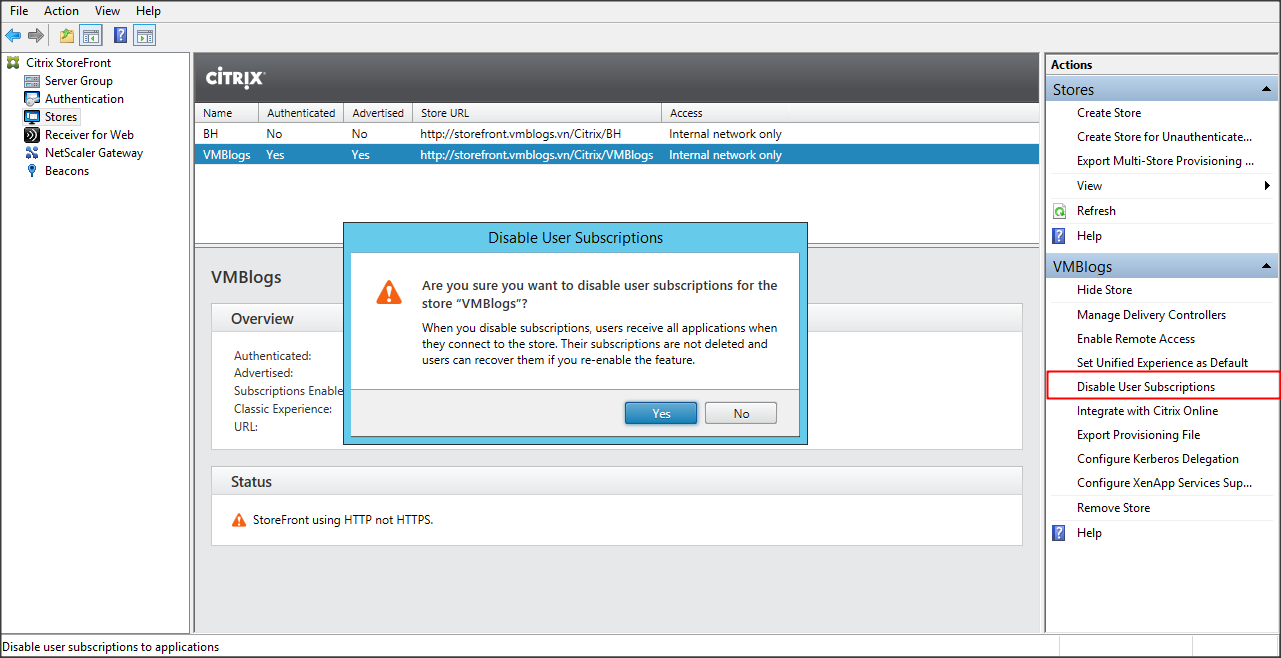Select Receiver for Web in the tree
The width and height of the screenshot is (1281, 658).
click(x=89, y=135)
